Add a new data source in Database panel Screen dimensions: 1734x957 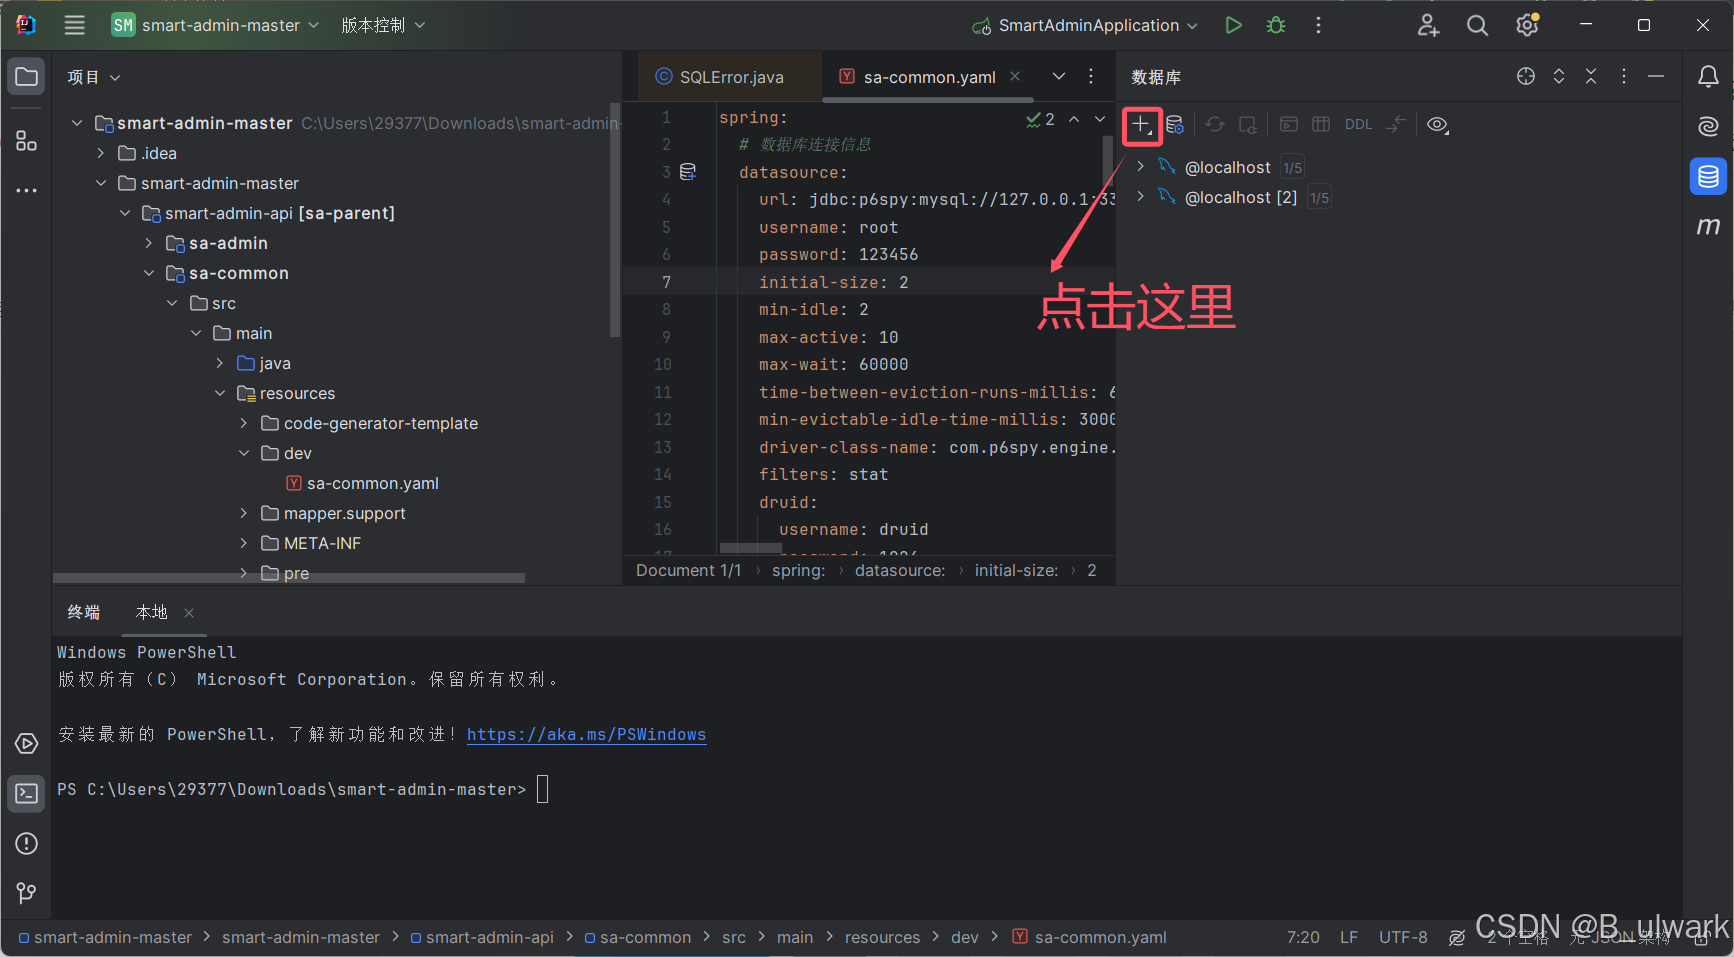pyautogui.click(x=1141, y=126)
